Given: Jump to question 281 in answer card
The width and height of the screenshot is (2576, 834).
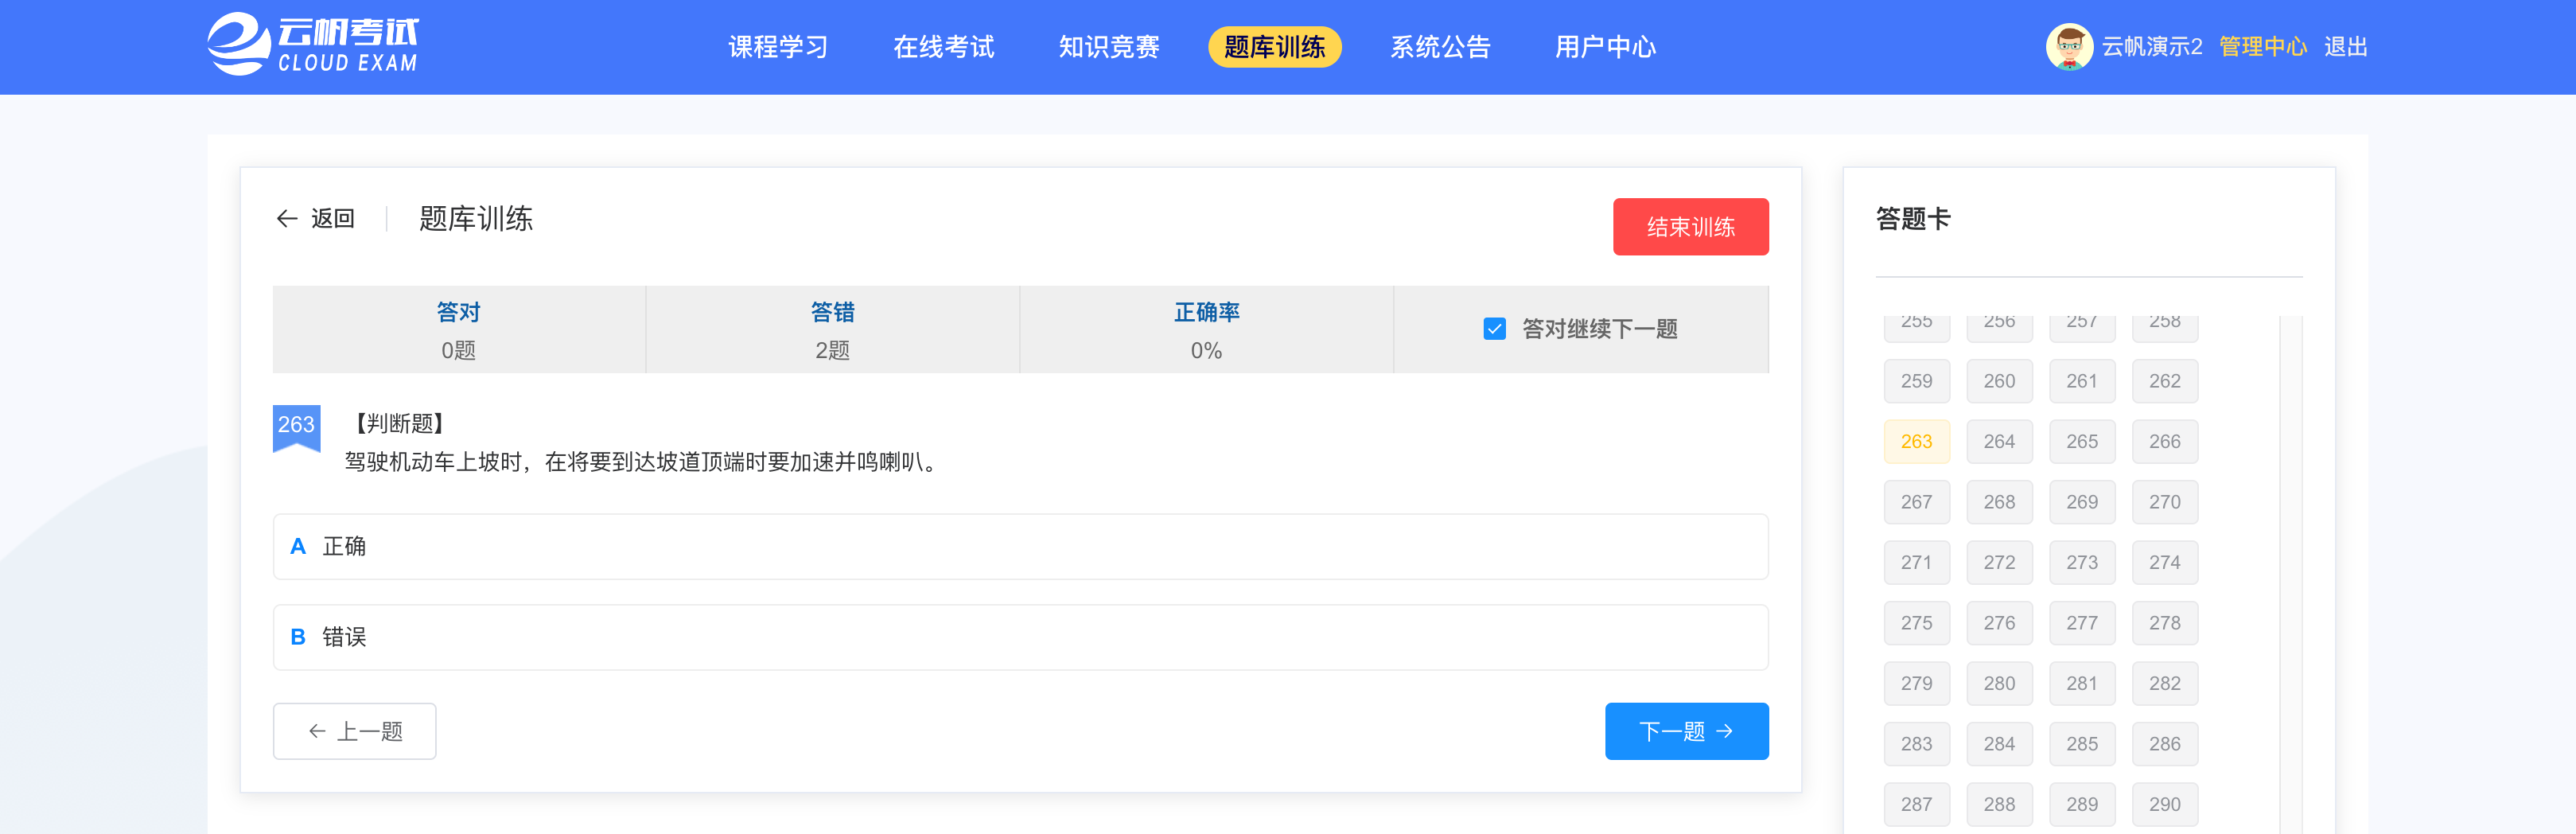Looking at the screenshot, I should [x=2082, y=684].
